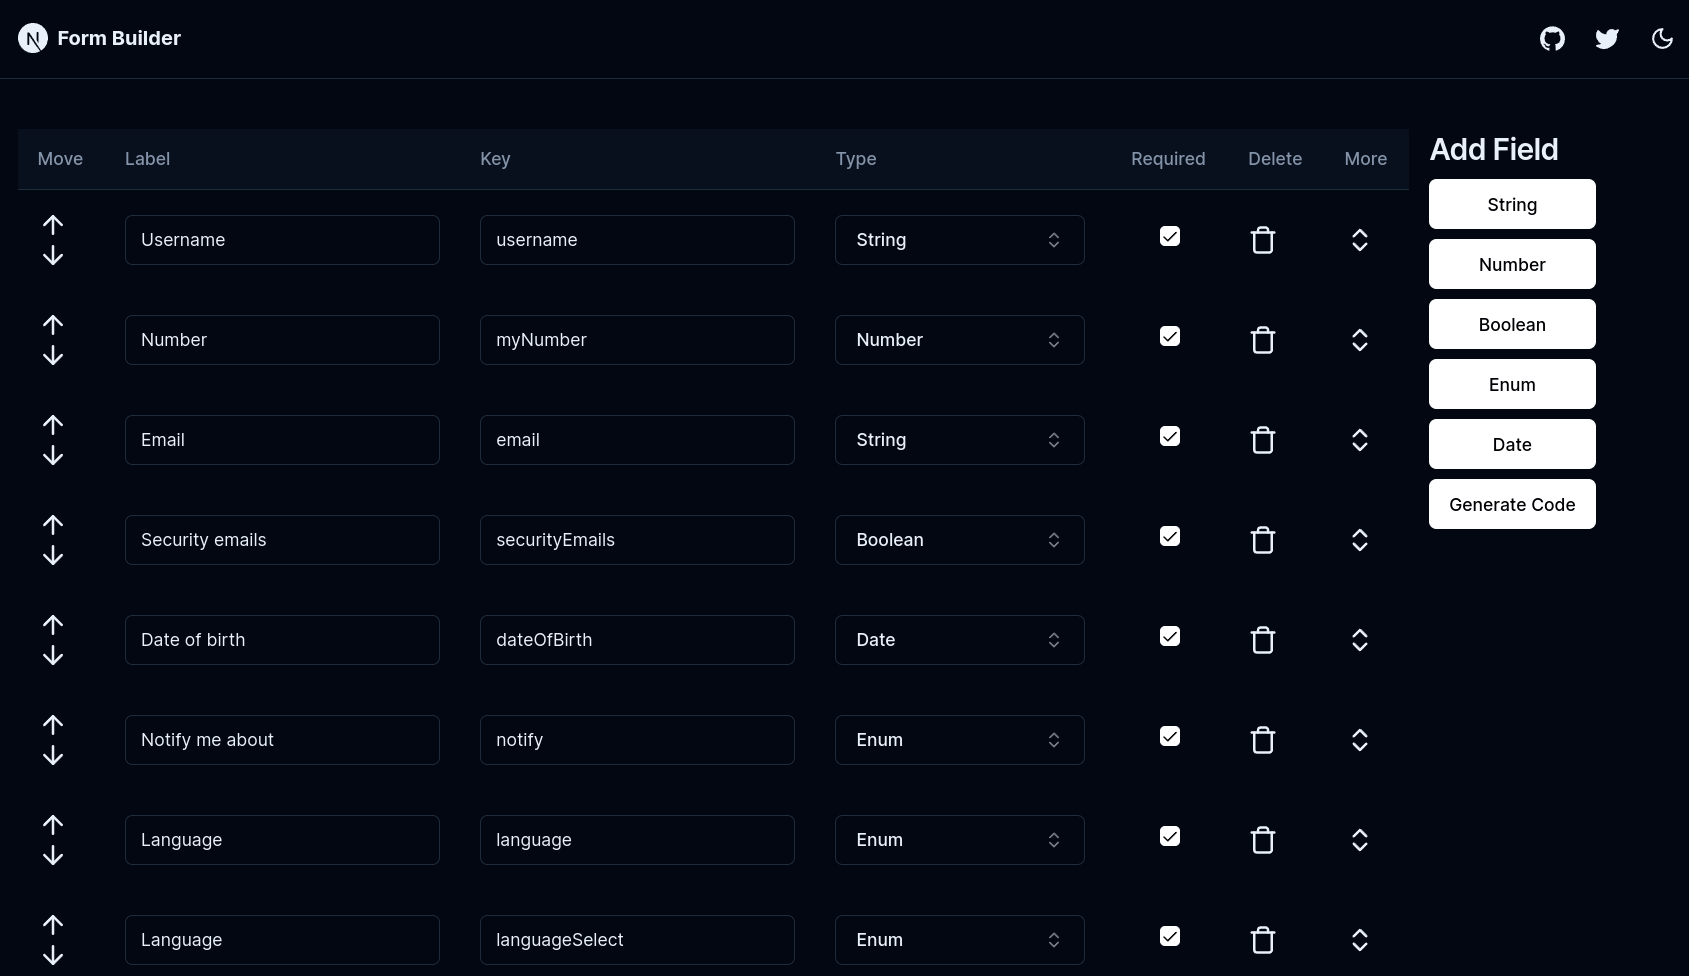
Task: Edit the dateOfBirth key input field
Action: click(637, 640)
